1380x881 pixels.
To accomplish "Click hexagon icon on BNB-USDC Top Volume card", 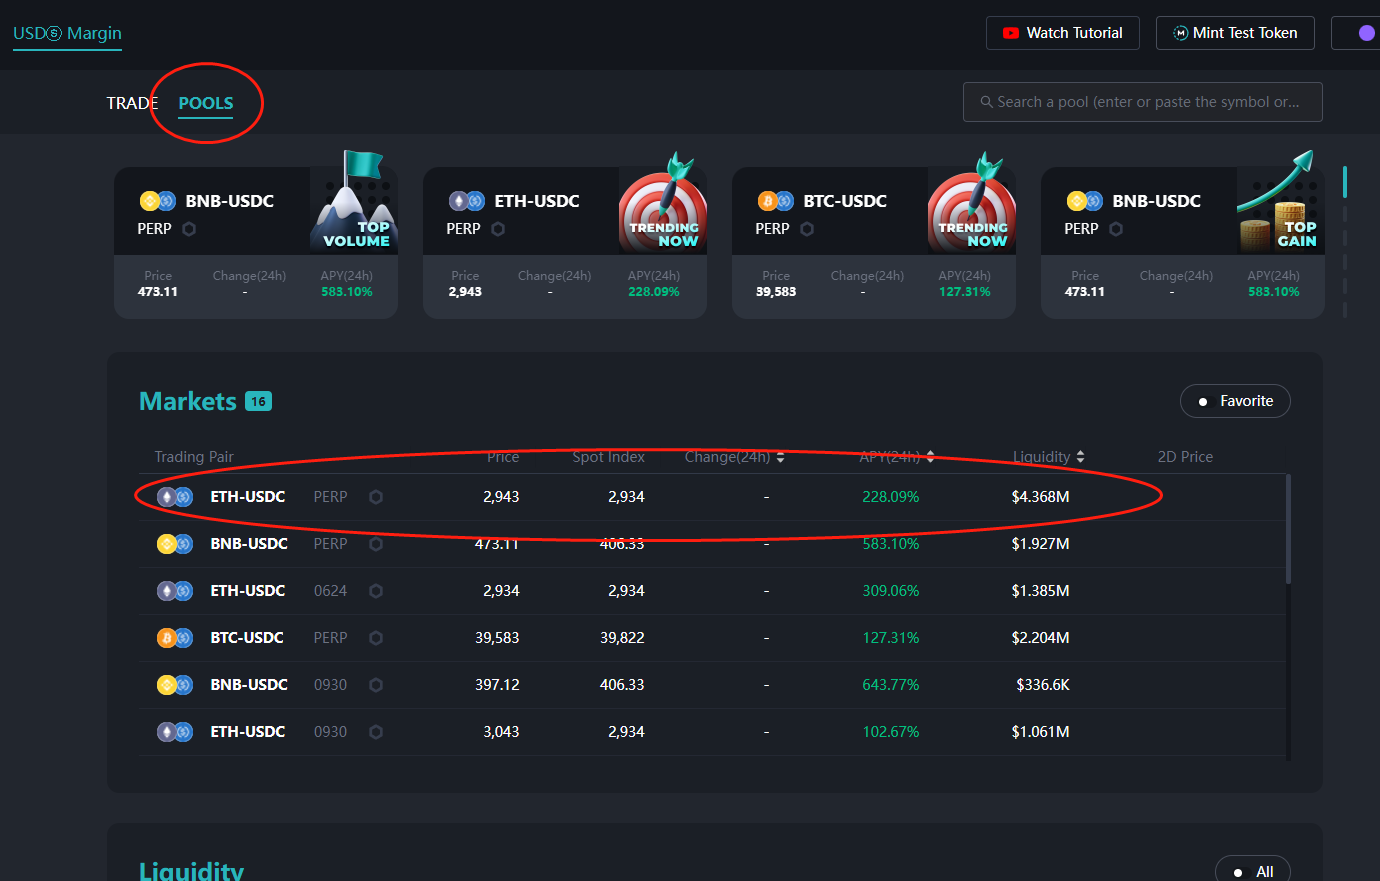I will click(x=189, y=229).
